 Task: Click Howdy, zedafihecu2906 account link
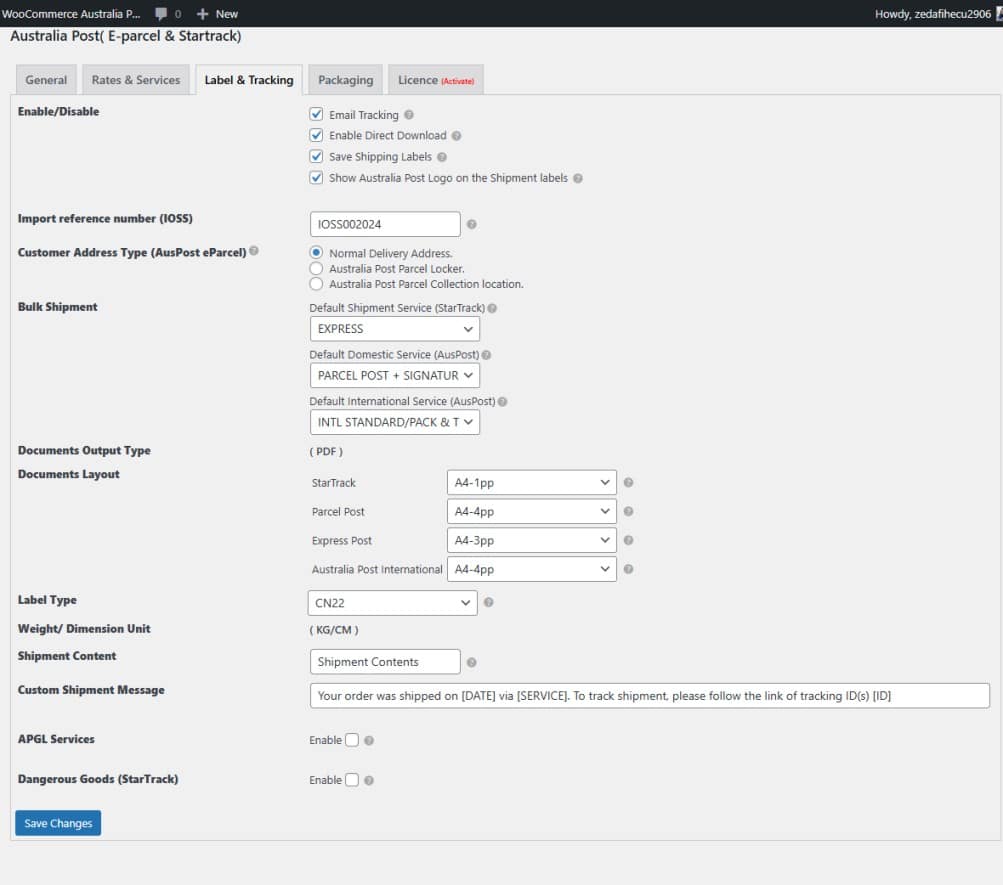click(x=934, y=13)
